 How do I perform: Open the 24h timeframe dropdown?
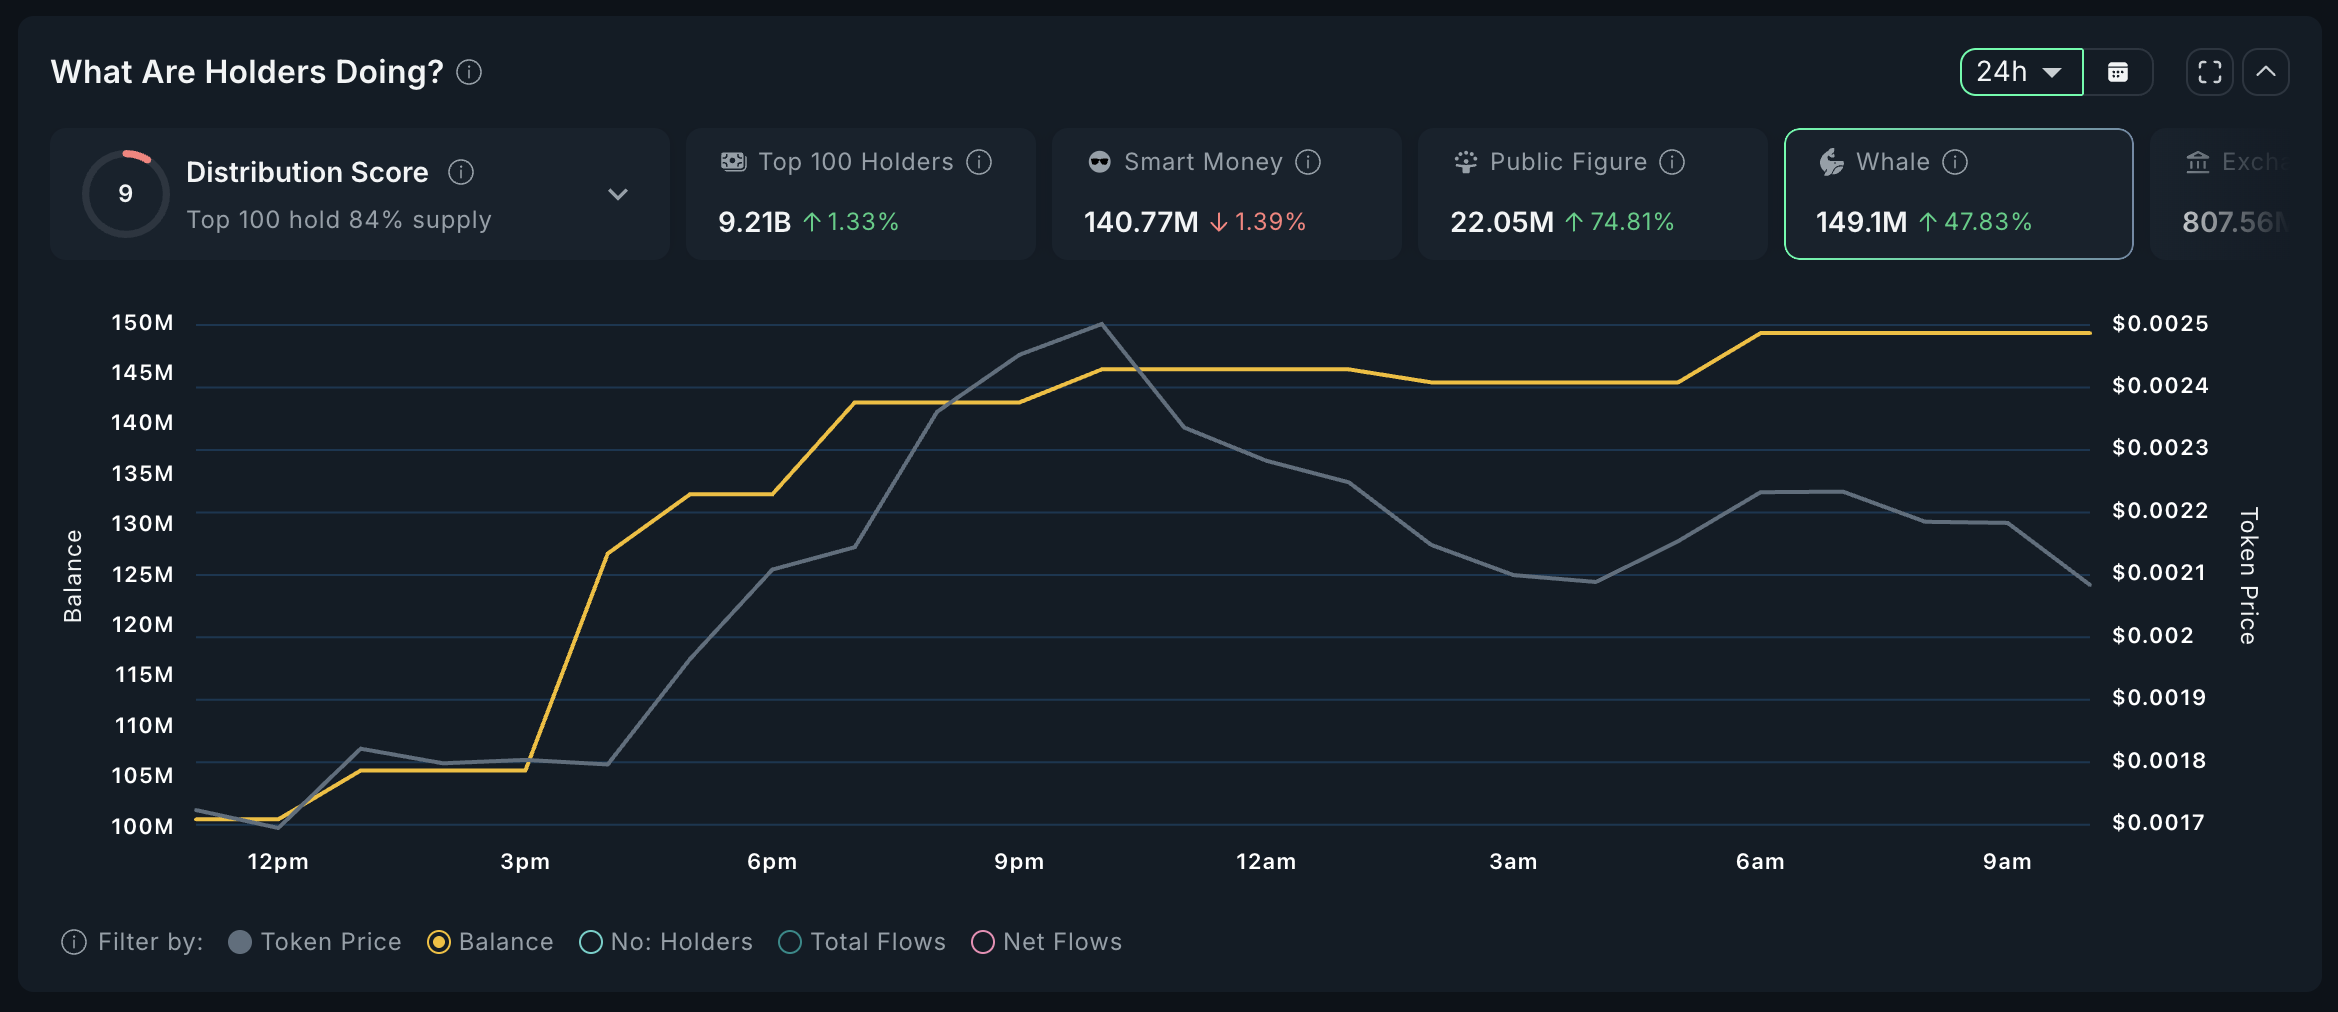(x=2020, y=71)
